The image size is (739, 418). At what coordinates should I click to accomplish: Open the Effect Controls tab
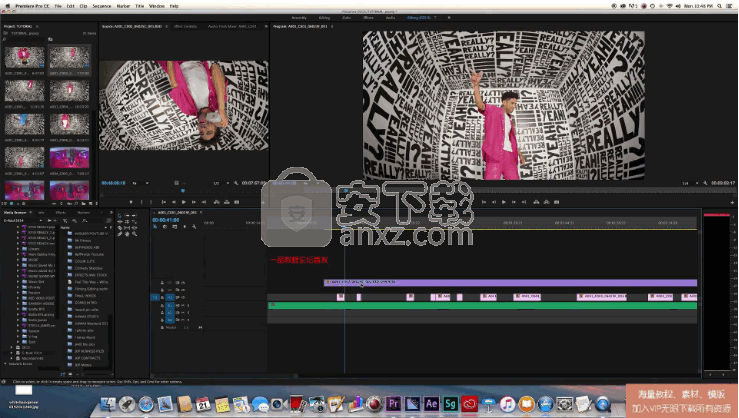(185, 26)
